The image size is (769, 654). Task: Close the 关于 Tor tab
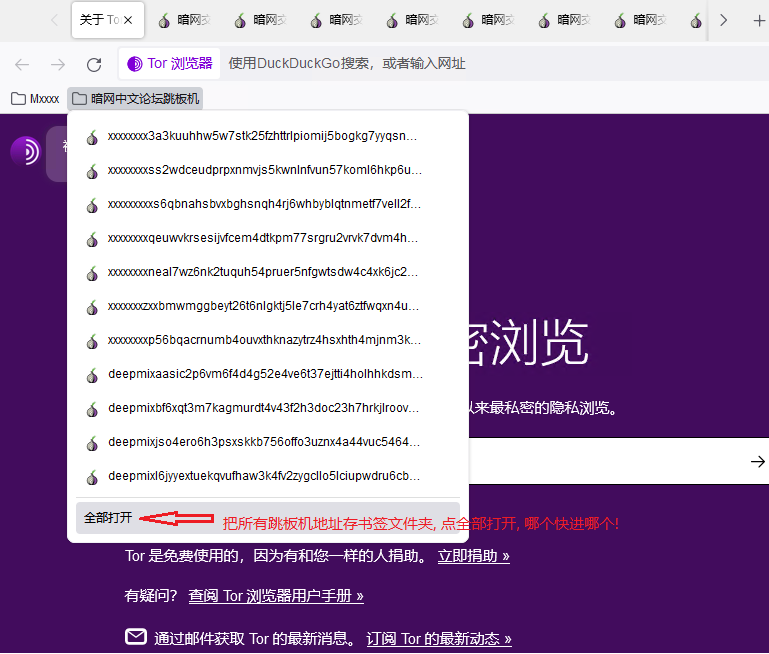(128, 20)
